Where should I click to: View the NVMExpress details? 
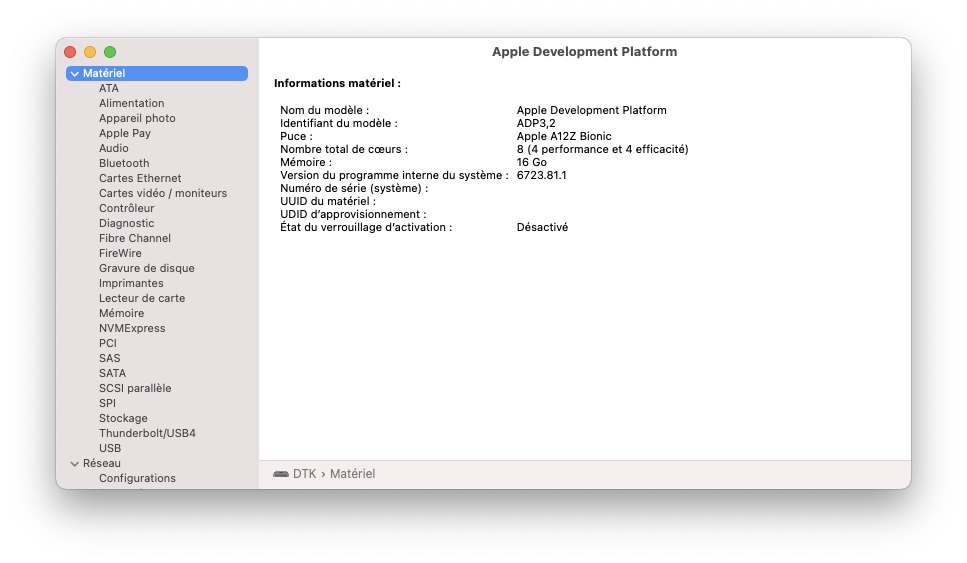(132, 328)
